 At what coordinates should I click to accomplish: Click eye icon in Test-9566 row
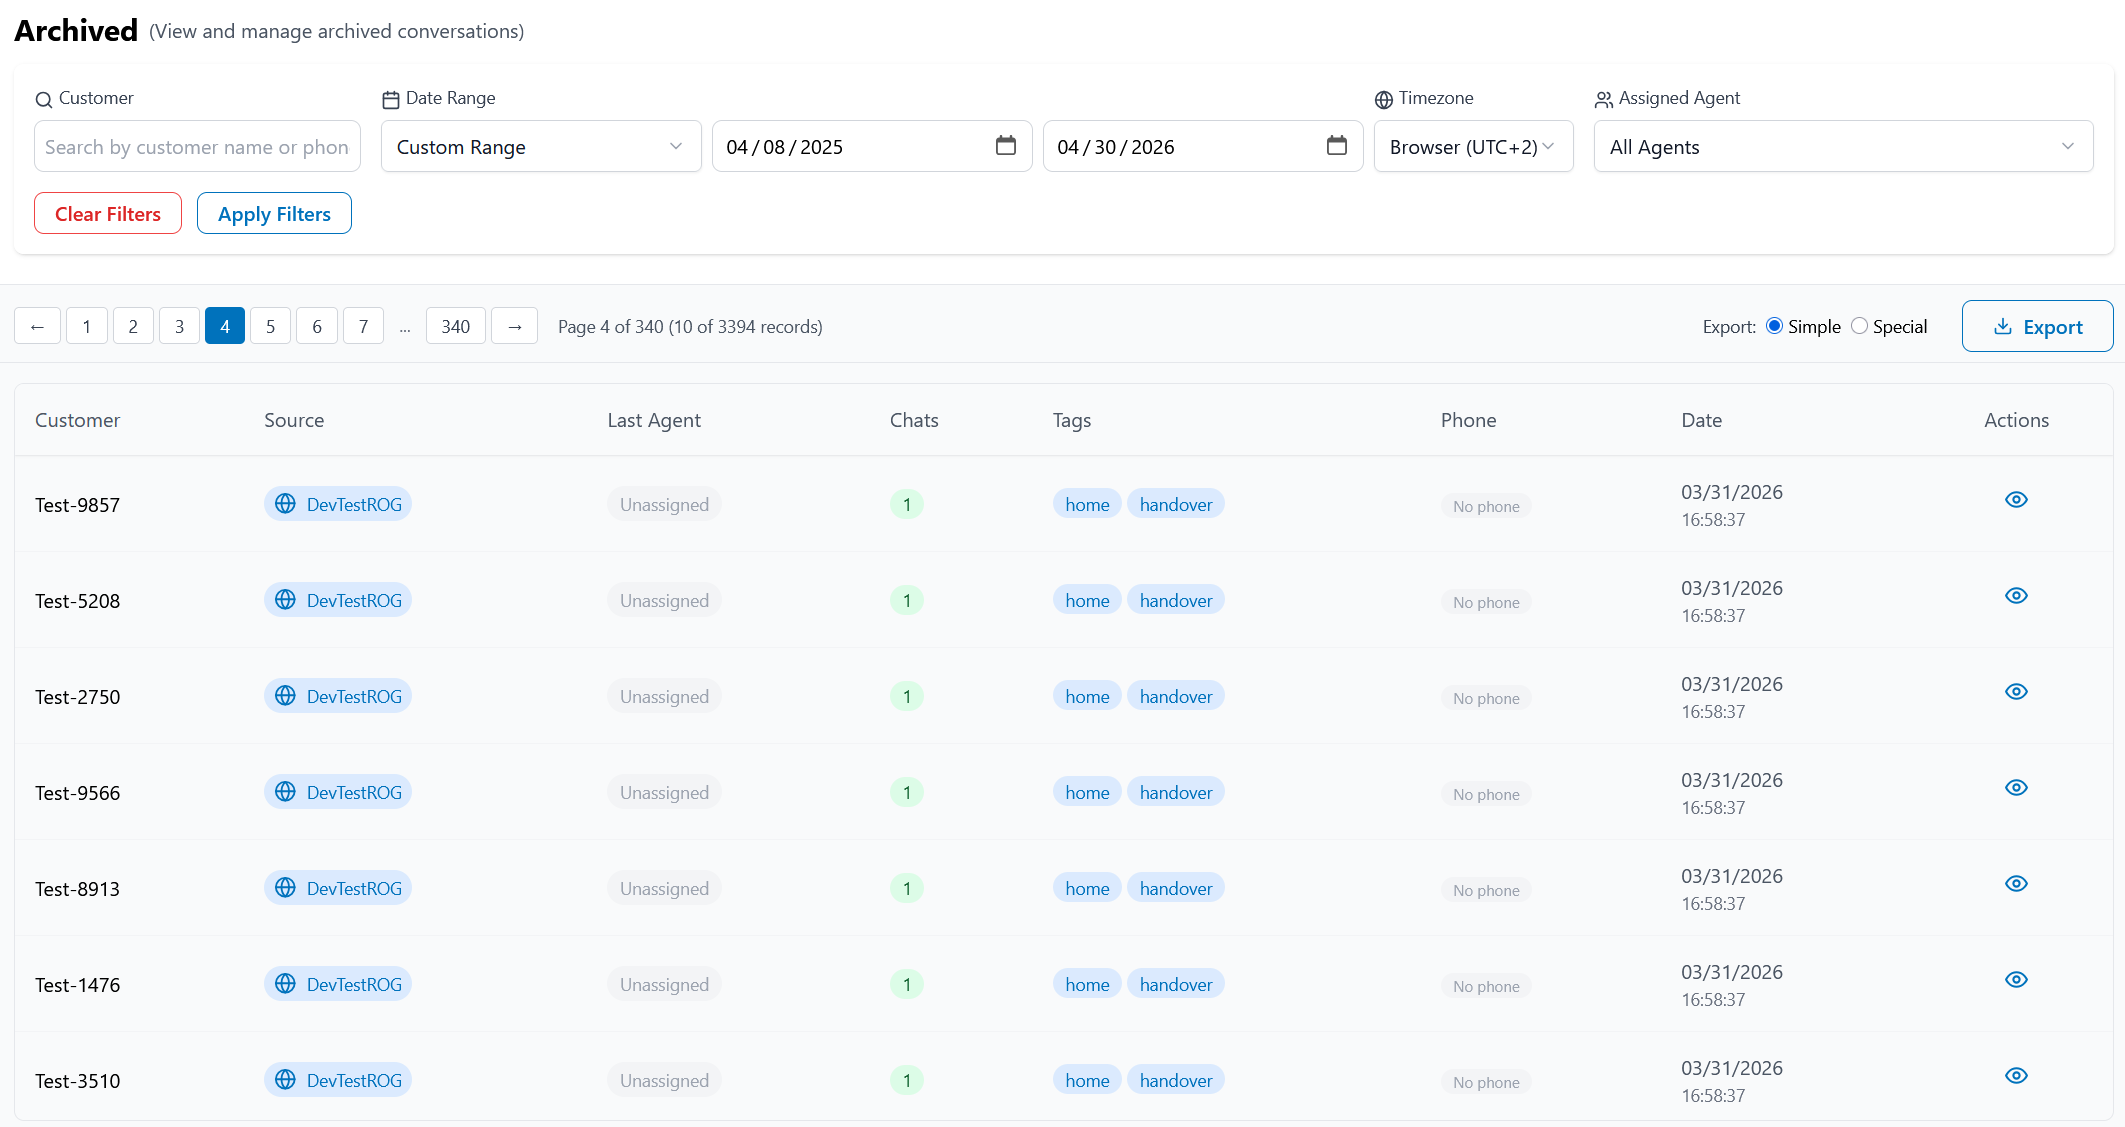coord(2016,787)
